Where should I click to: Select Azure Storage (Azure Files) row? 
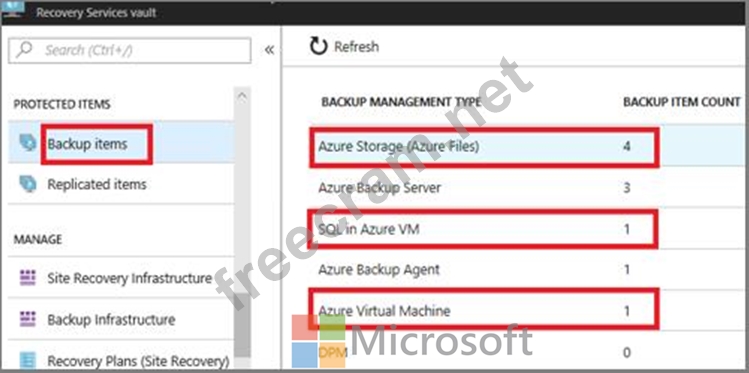point(527,146)
